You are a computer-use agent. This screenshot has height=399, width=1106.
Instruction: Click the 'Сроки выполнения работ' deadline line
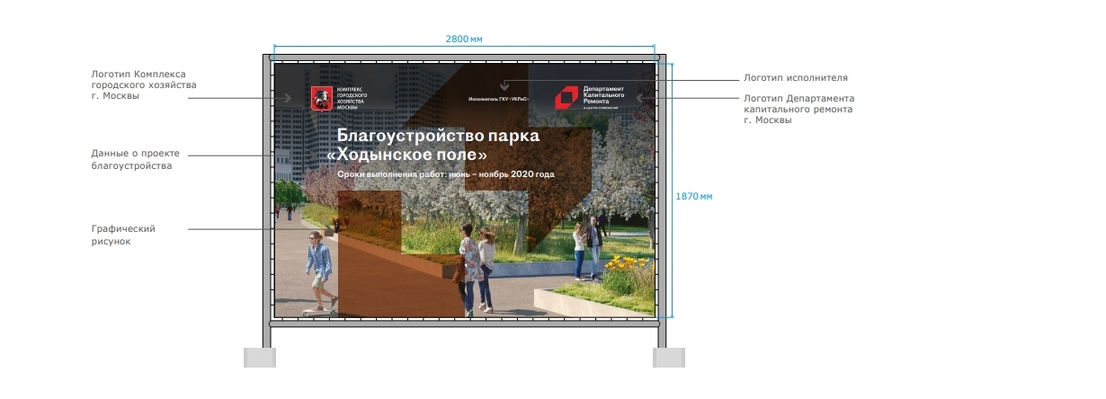pyautogui.click(x=446, y=174)
